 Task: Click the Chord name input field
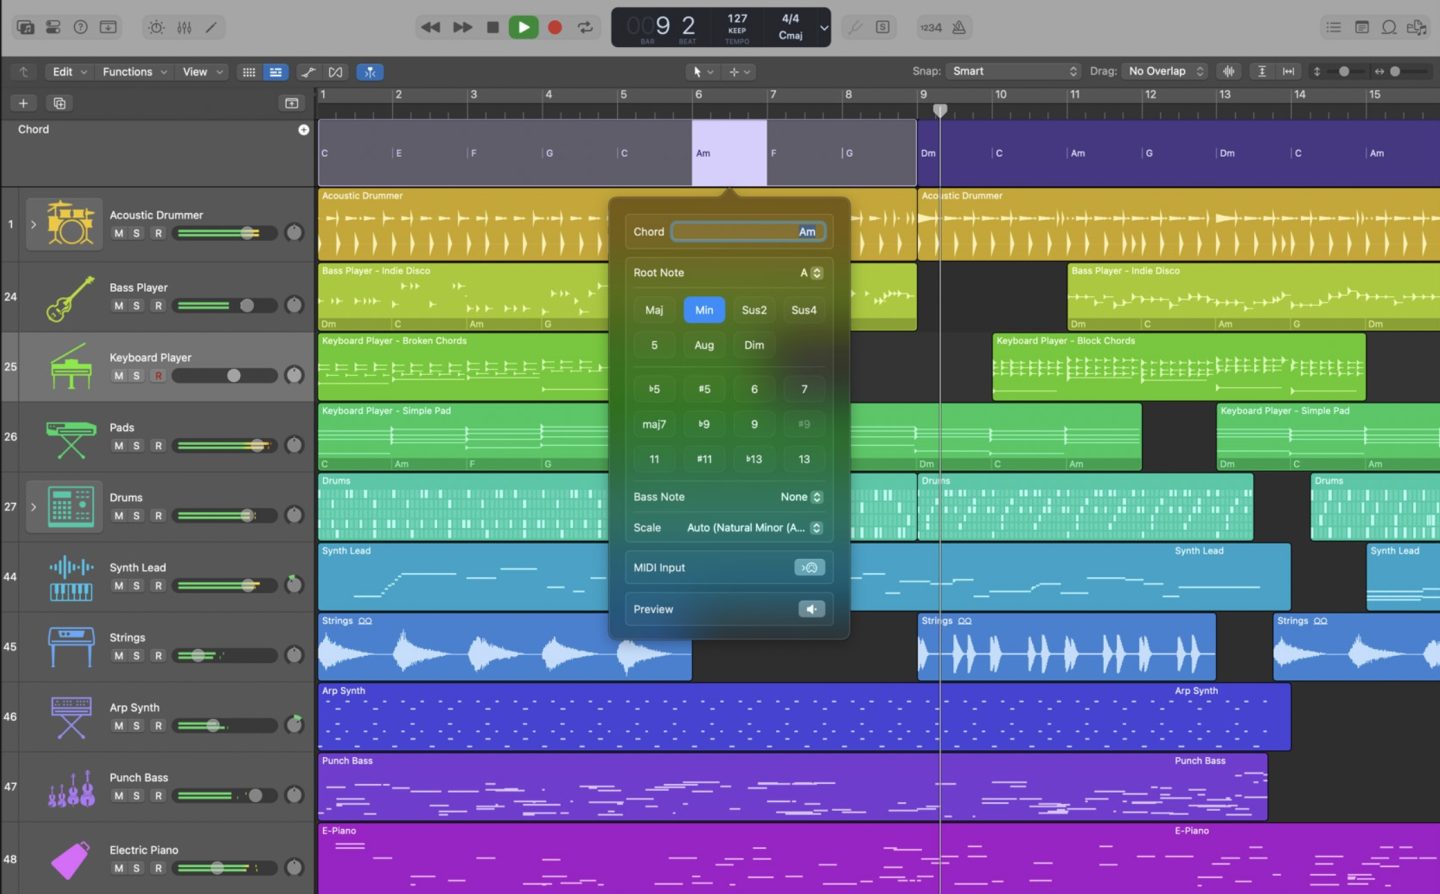tap(748, 231)
